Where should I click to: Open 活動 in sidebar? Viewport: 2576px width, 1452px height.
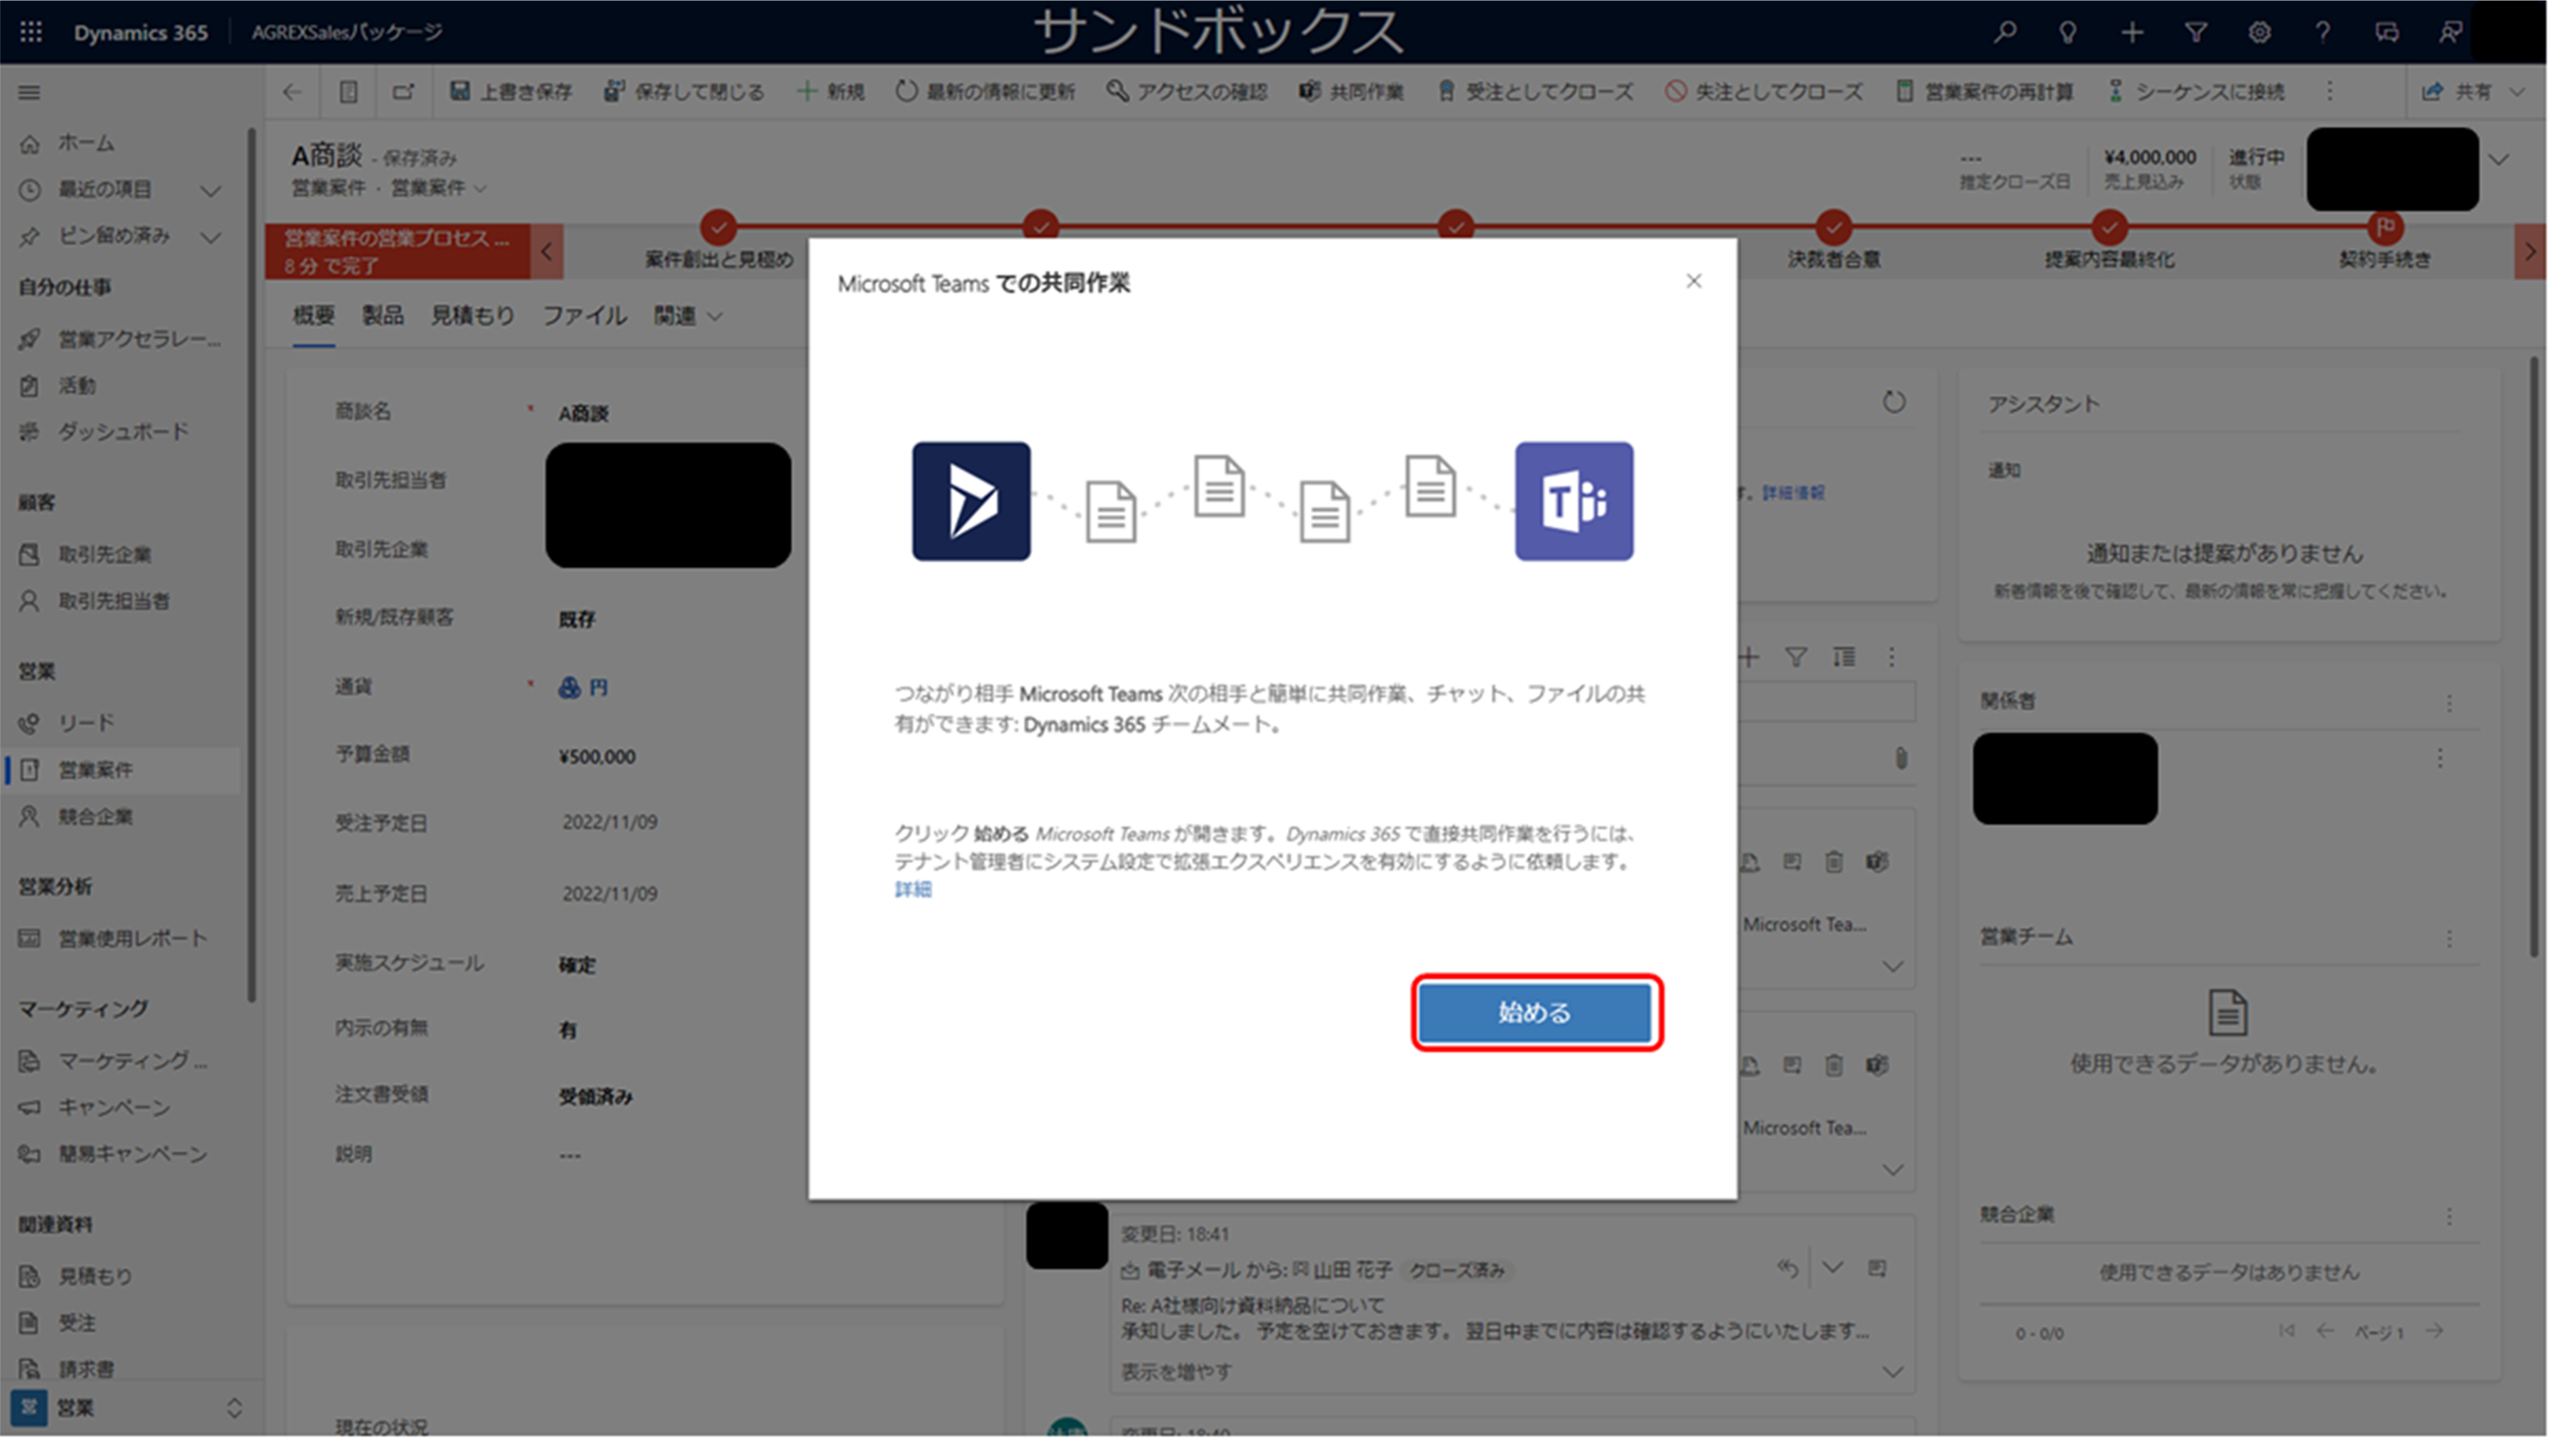[76, 386]
